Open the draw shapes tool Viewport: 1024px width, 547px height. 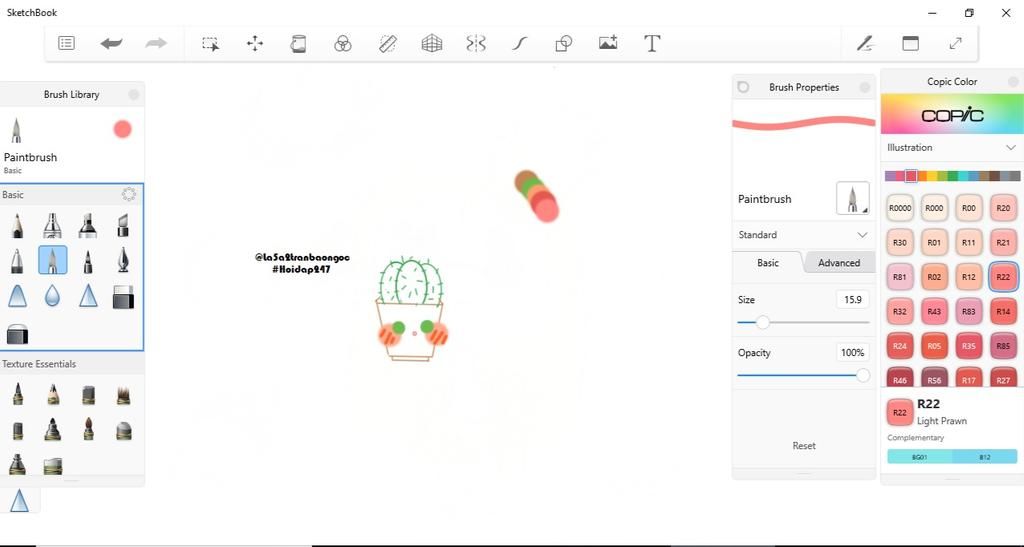click(564, 44)
